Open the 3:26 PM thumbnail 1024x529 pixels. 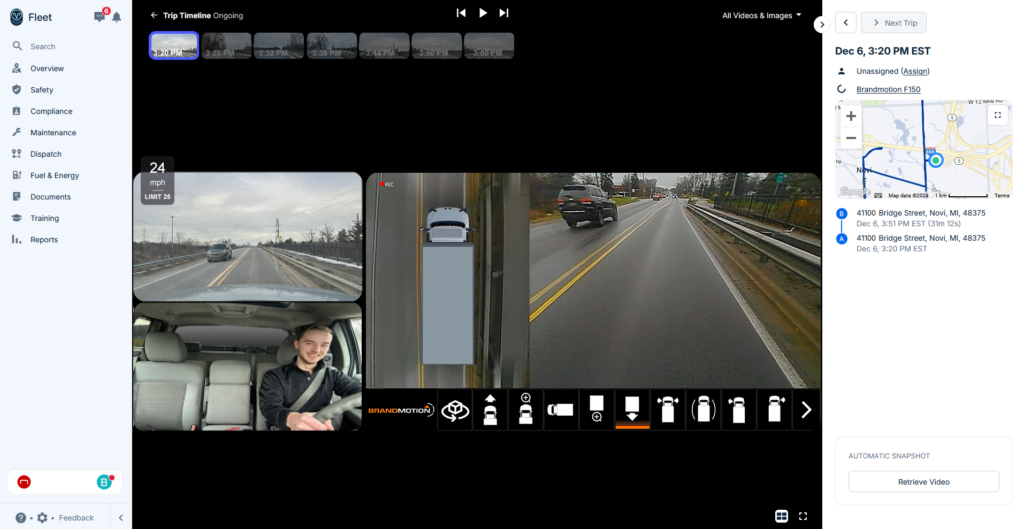pyautogui.click(x=227, y=46)
